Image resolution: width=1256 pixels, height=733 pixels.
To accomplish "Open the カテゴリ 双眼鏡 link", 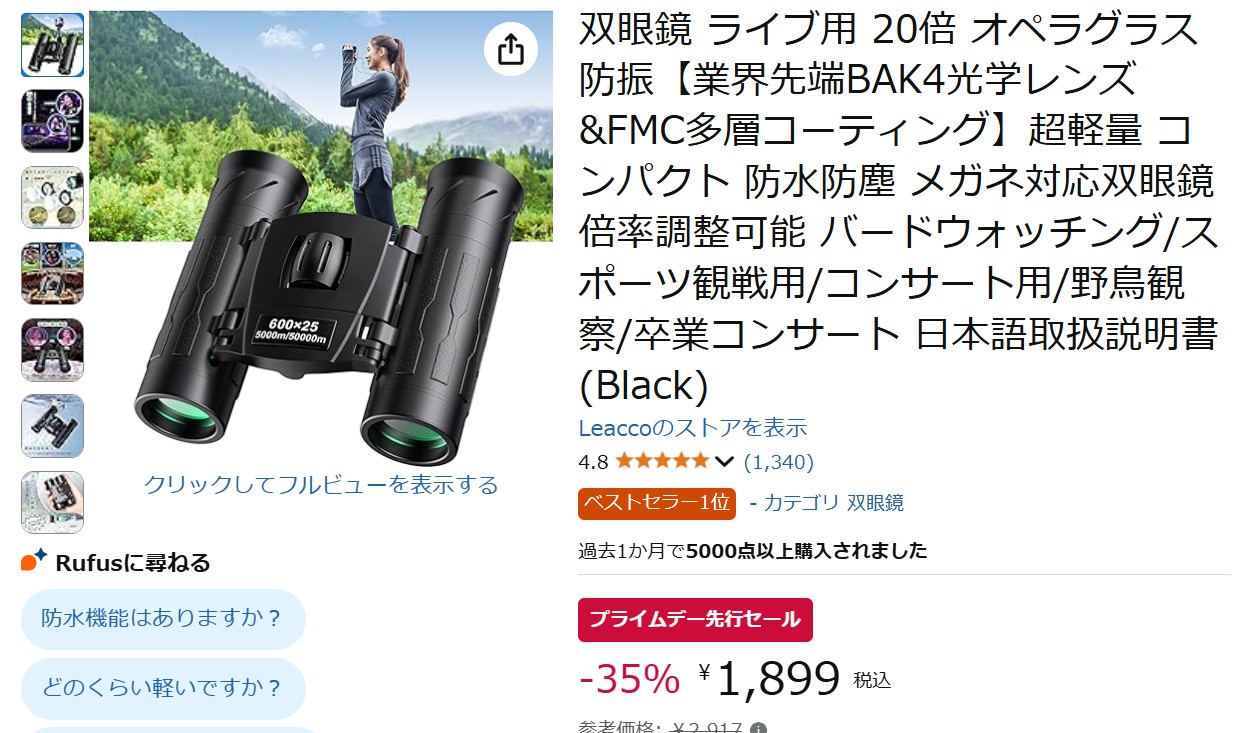I will pos(834,503).
